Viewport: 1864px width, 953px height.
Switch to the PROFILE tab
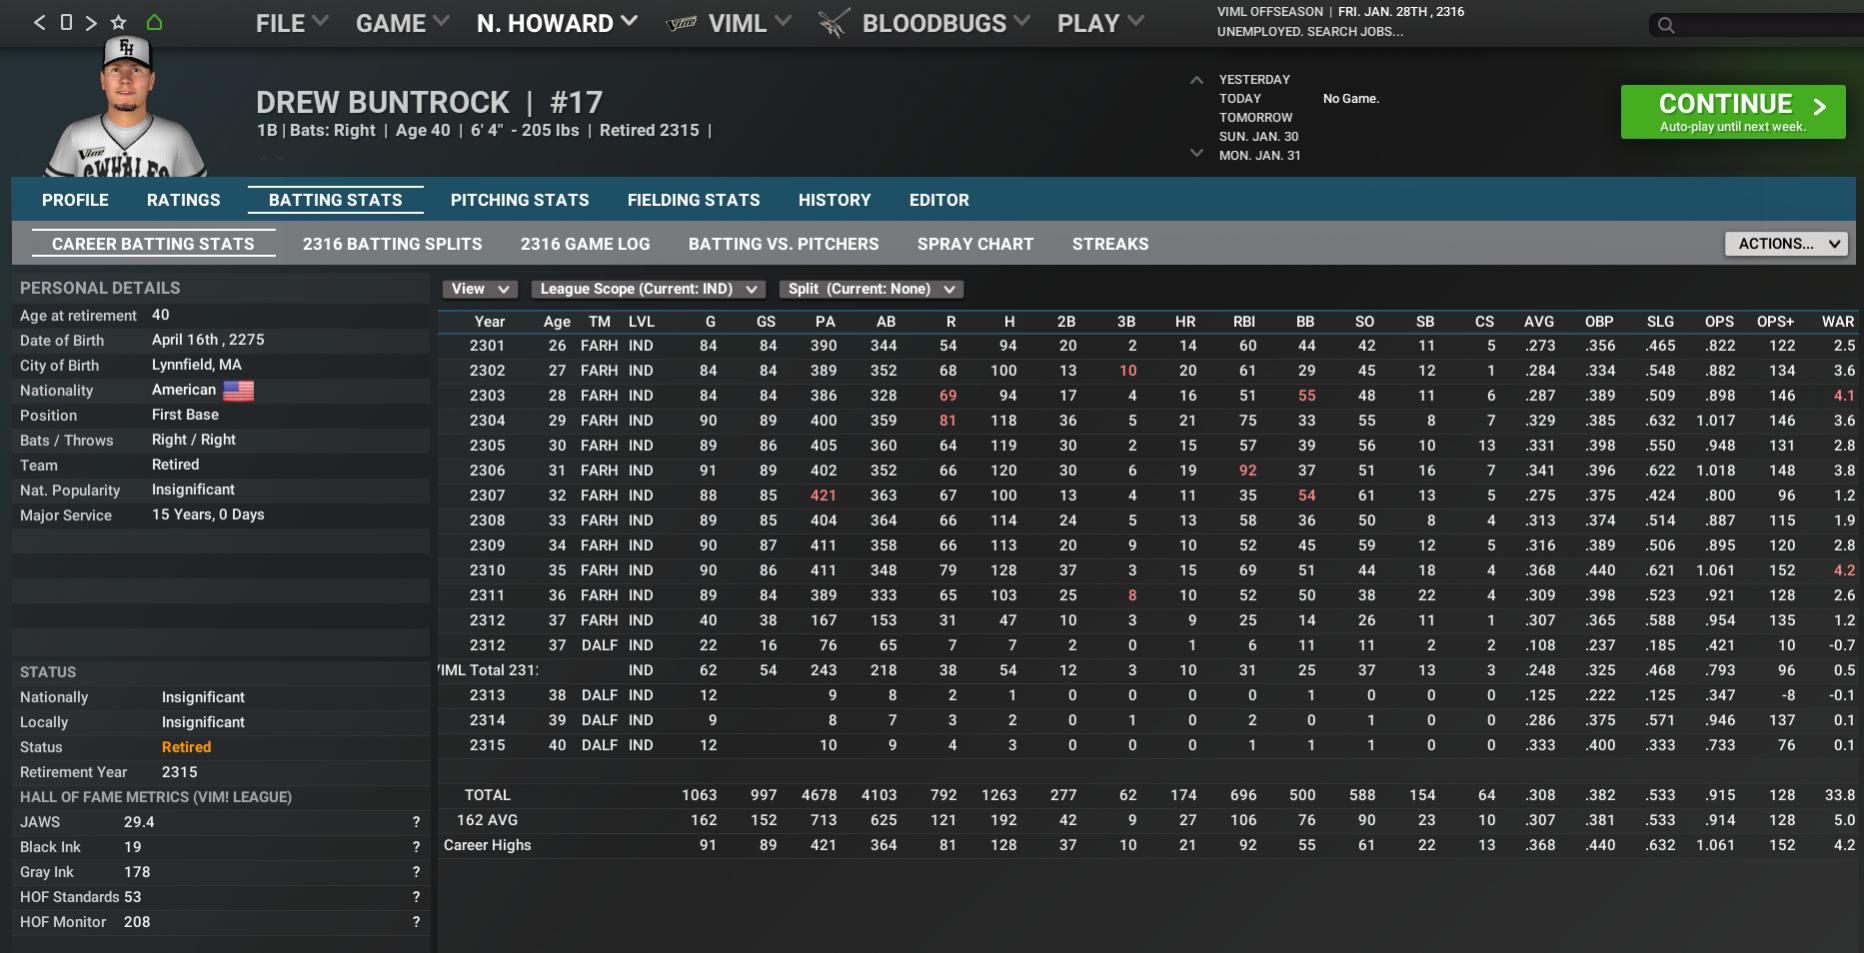(75, 200)
